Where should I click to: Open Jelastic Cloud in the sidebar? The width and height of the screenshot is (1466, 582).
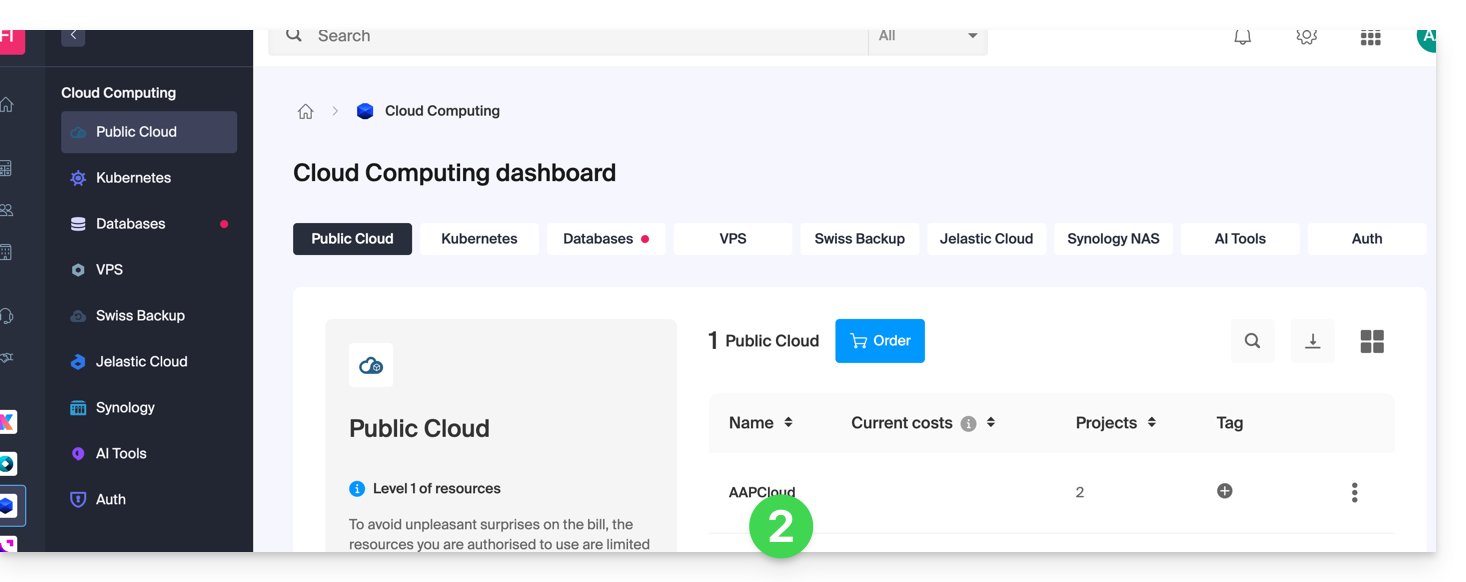pyautogui.click(x=141, y=362)
